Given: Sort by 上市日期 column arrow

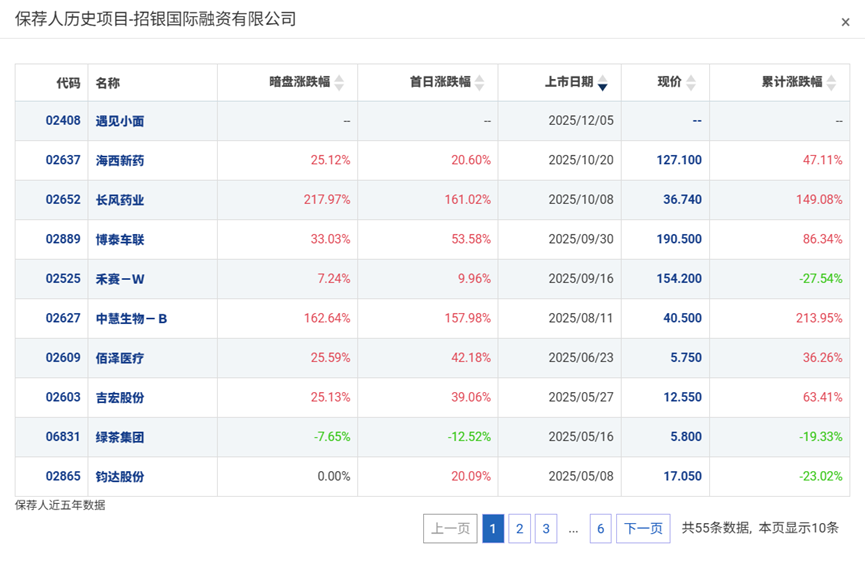Looking at the screenshot, I should [x=602, y=83].
